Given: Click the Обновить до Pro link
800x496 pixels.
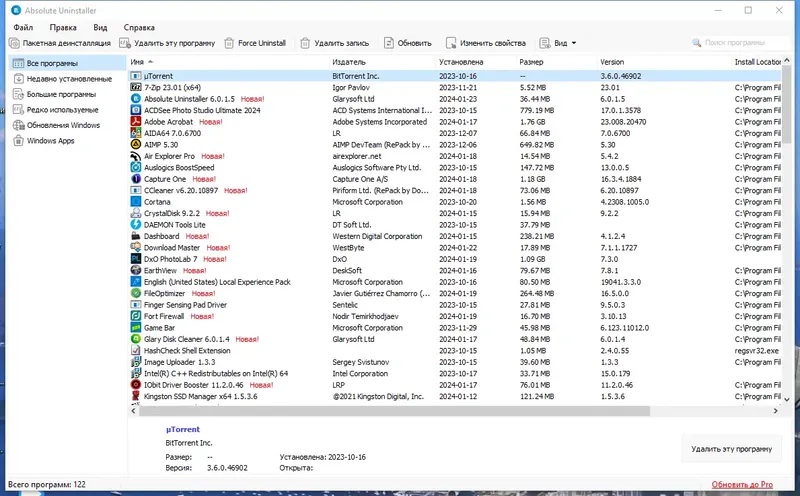Looking at the screenshot, I should click(742, 485).
